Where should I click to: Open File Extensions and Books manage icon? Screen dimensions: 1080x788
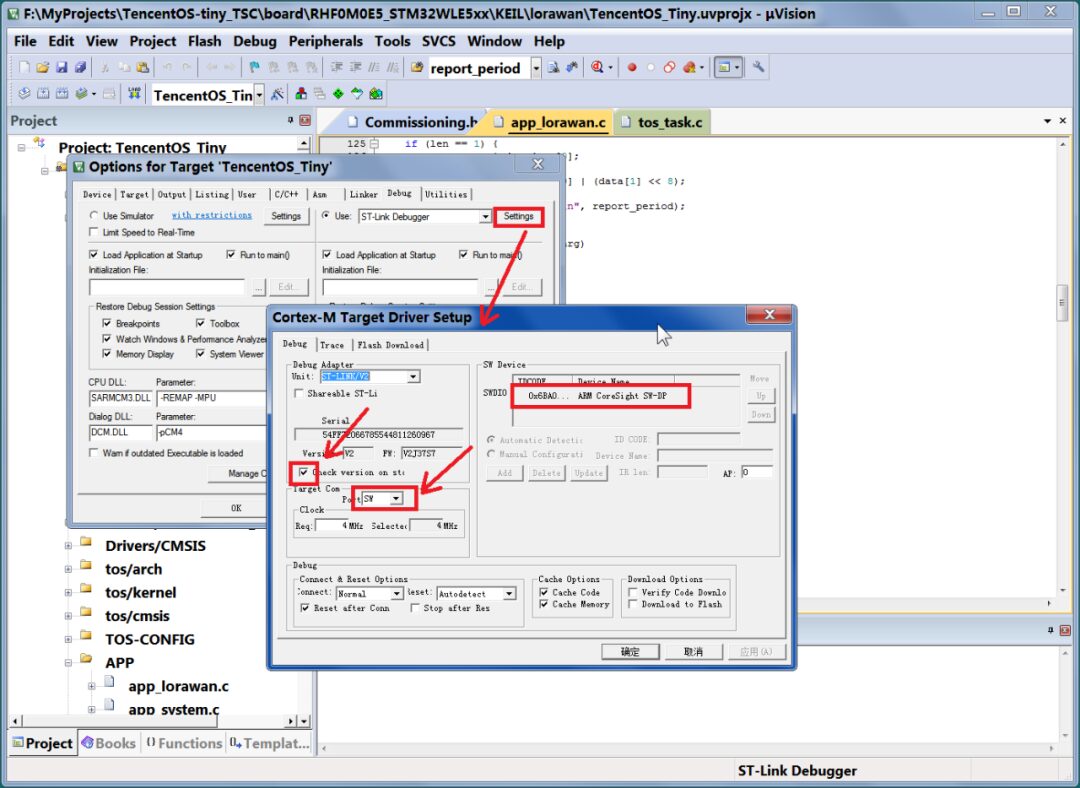[x=301, y=94]
